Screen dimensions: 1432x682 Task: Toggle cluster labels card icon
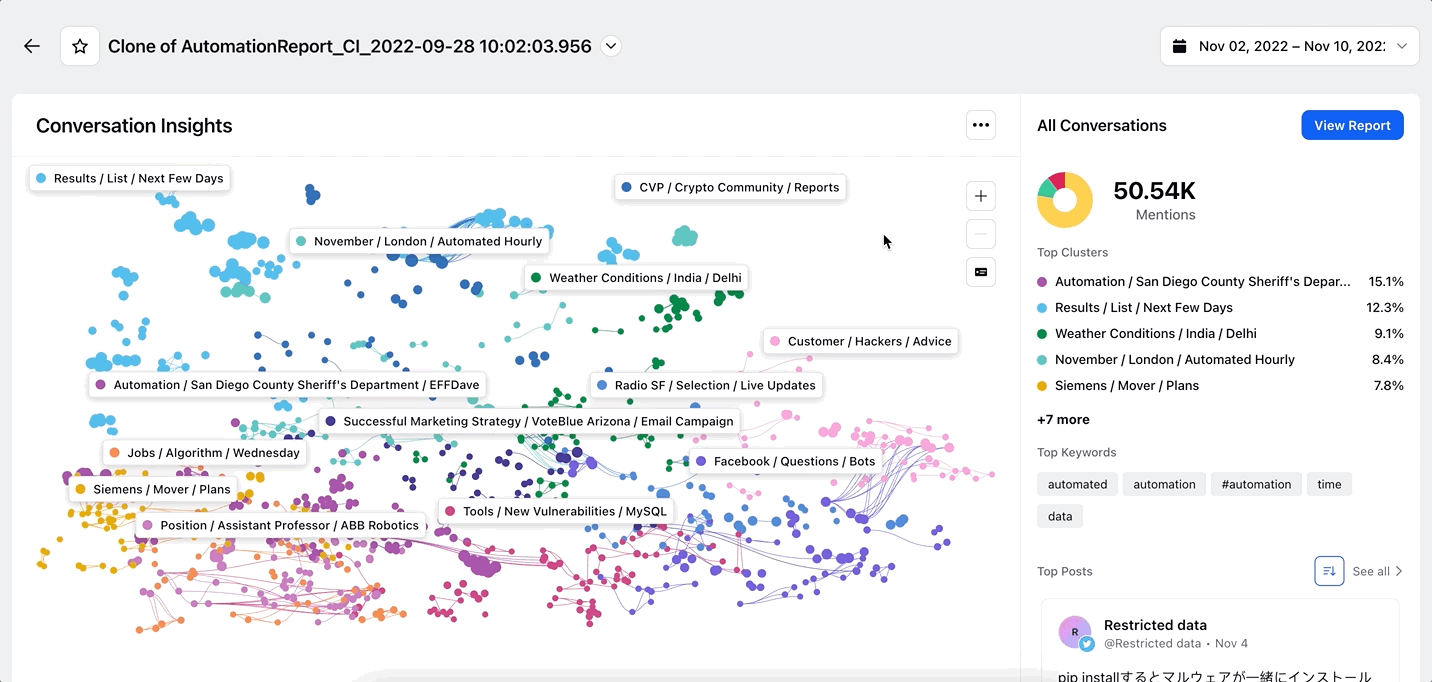(x=981, y=272)
